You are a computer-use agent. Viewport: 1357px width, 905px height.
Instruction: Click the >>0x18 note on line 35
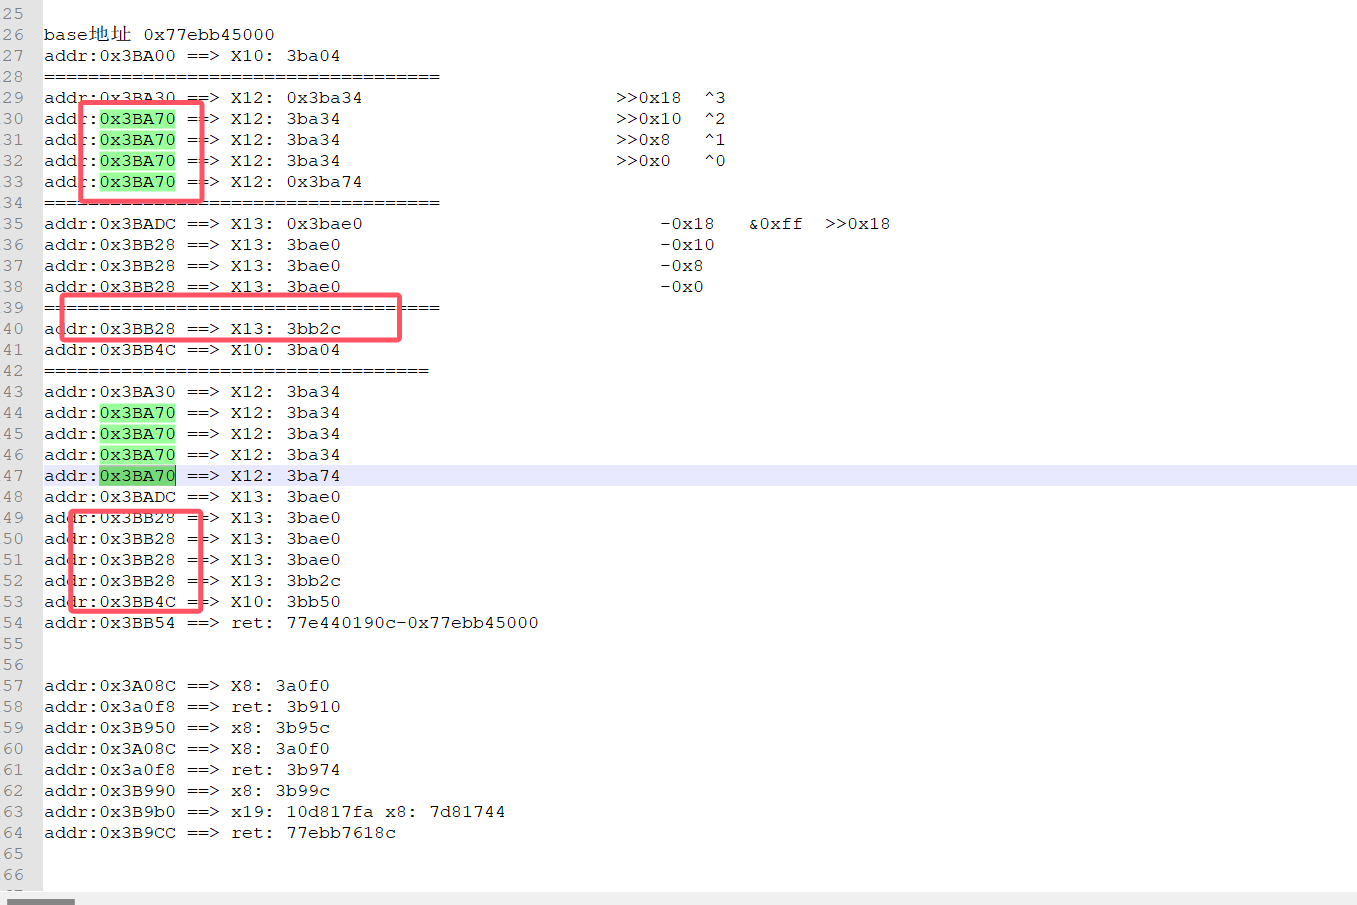click(x=857, y=224)
